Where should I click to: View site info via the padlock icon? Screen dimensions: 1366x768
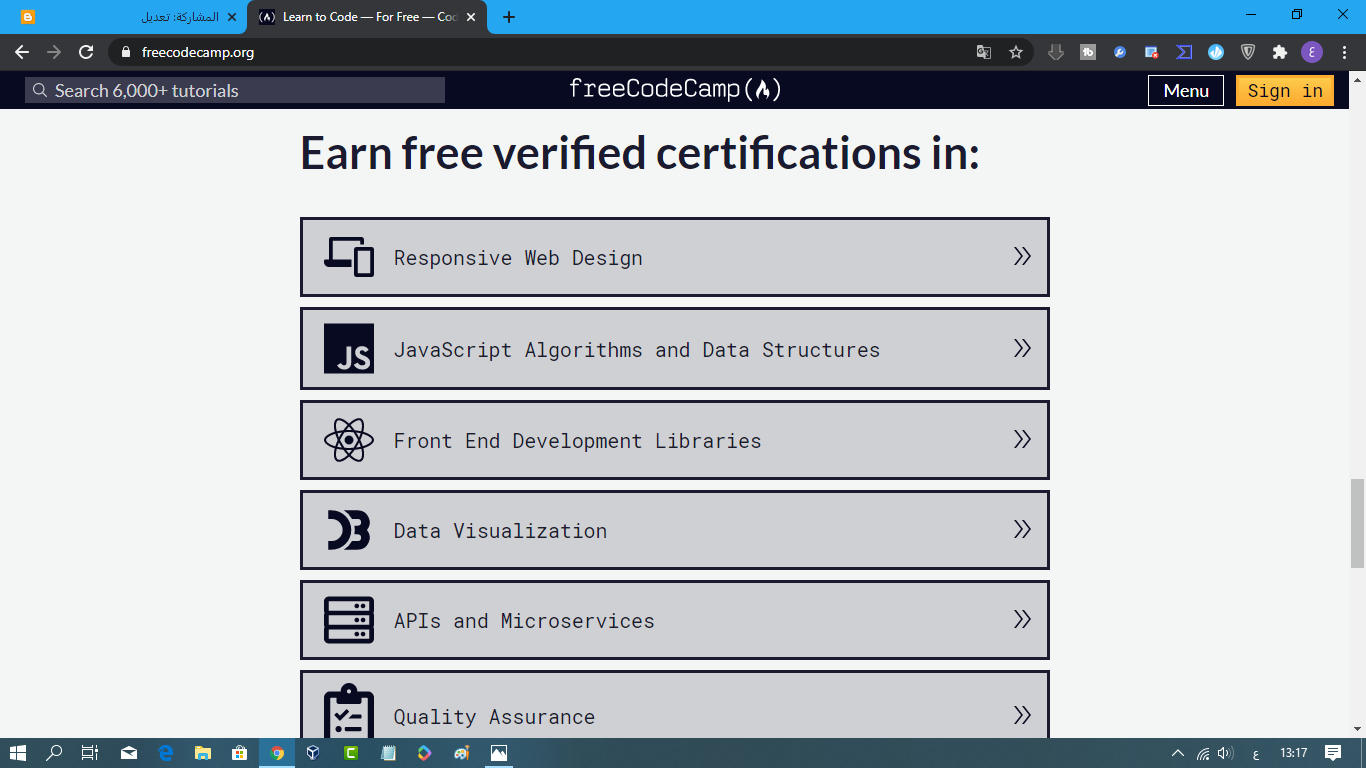point(126,52)
